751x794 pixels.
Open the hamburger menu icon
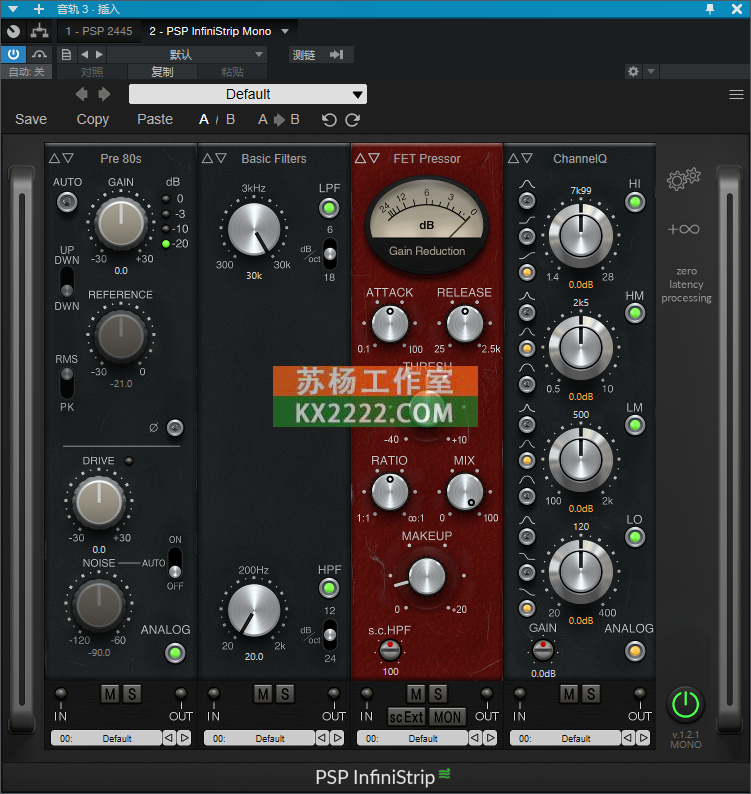pyautogui.click(x=736, y=95)
